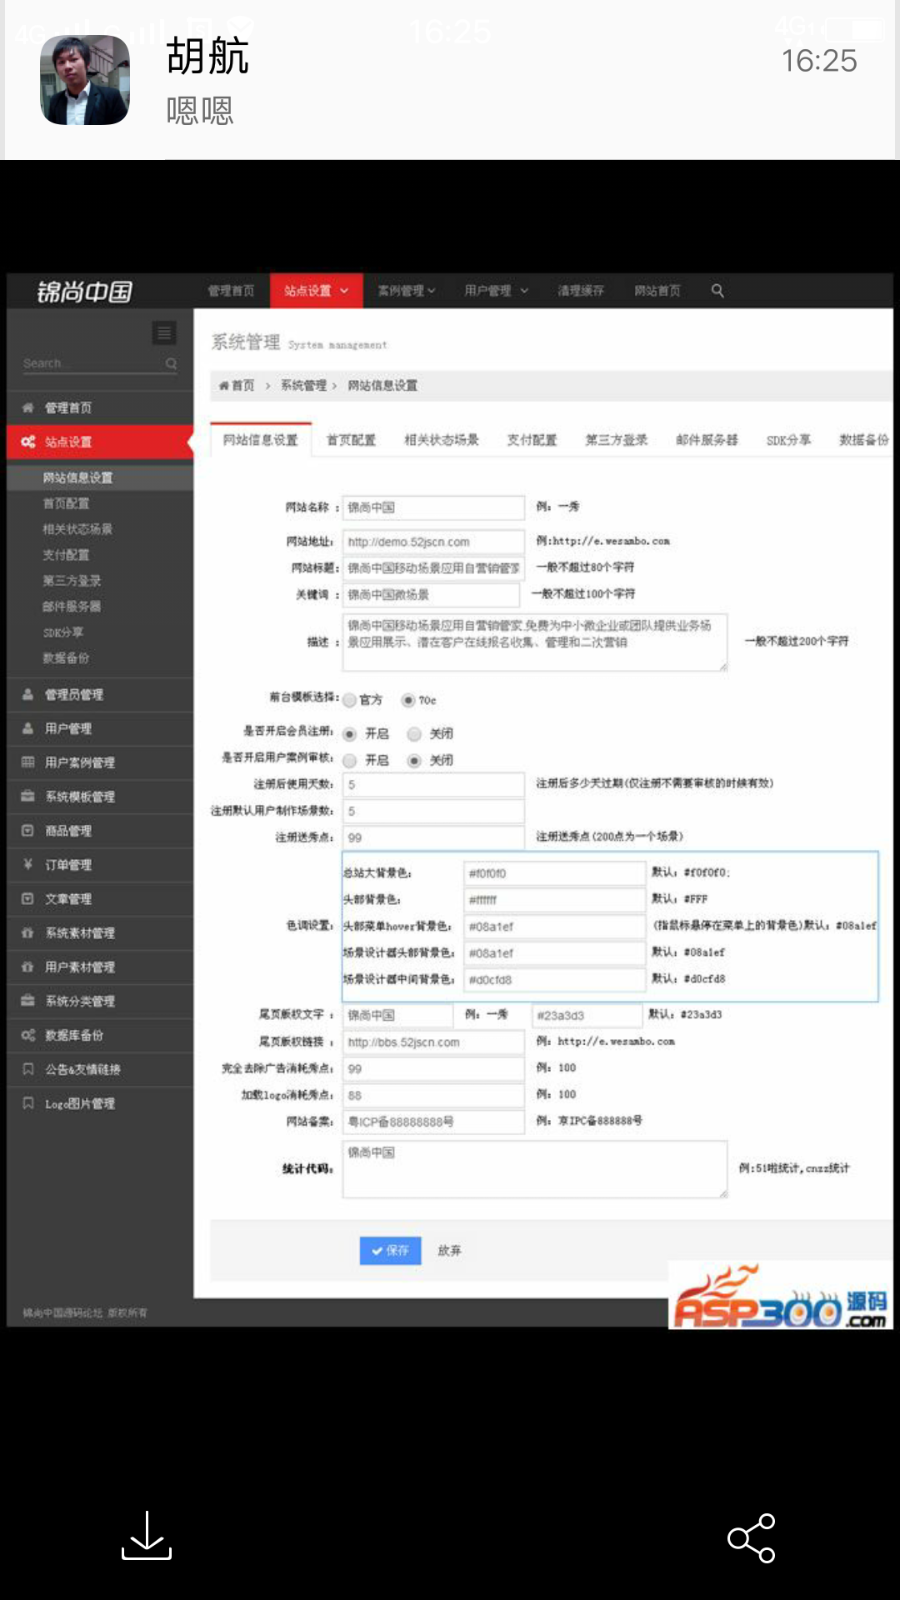Open 首页配置 in the sidebar submenu
The height and width of the screenshot is (1600, 900).
click(66, 503)
